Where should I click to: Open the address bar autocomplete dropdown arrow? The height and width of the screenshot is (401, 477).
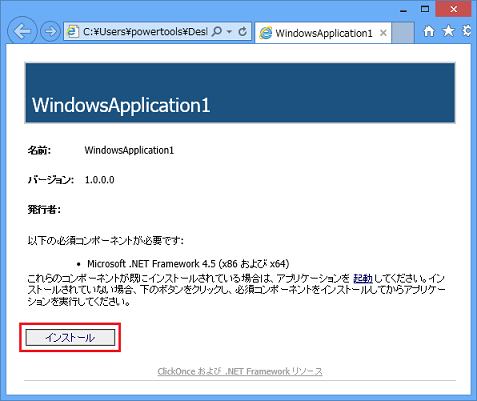pyautogui.click(x=229, y=32)
